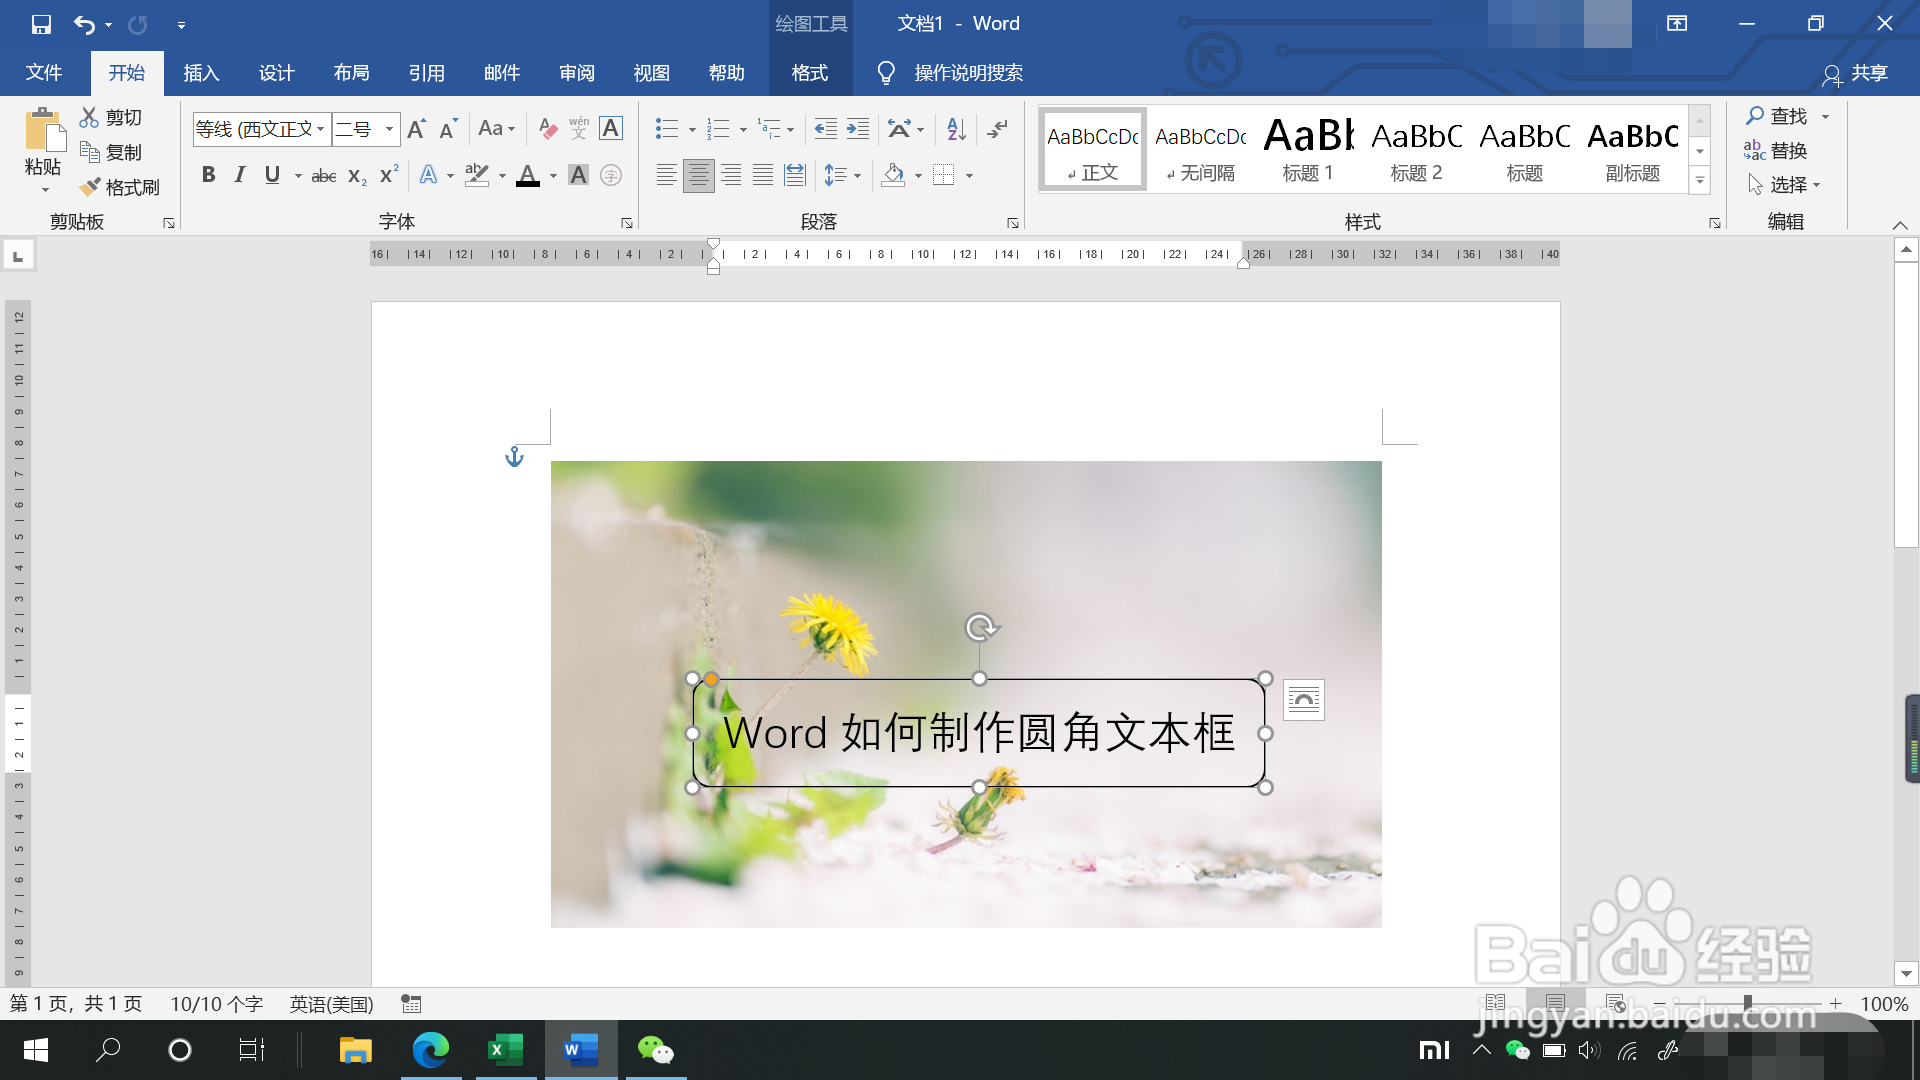1920x1080 pixels.
Task: Toggle Underline formatting
Action: click(272, 175)
